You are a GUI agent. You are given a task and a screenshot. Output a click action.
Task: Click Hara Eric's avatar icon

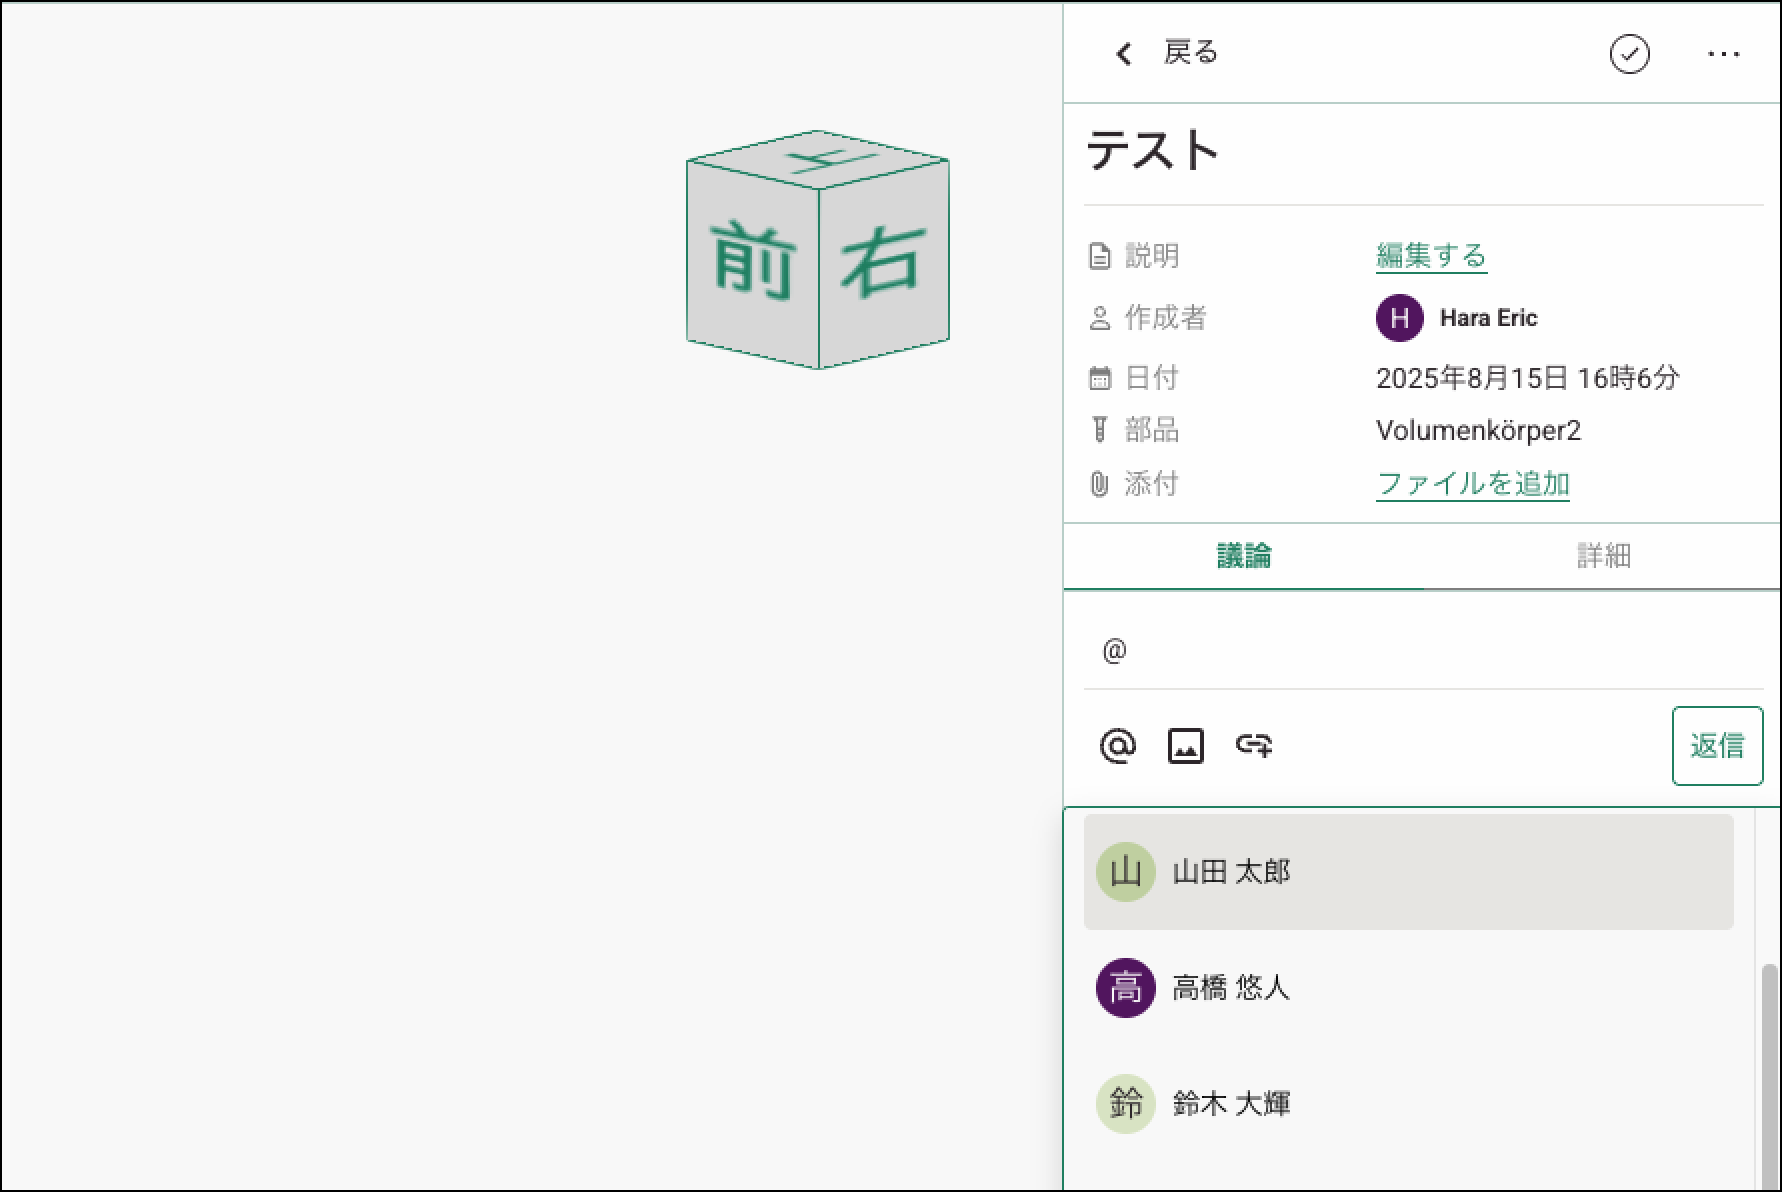point(1399,318)
